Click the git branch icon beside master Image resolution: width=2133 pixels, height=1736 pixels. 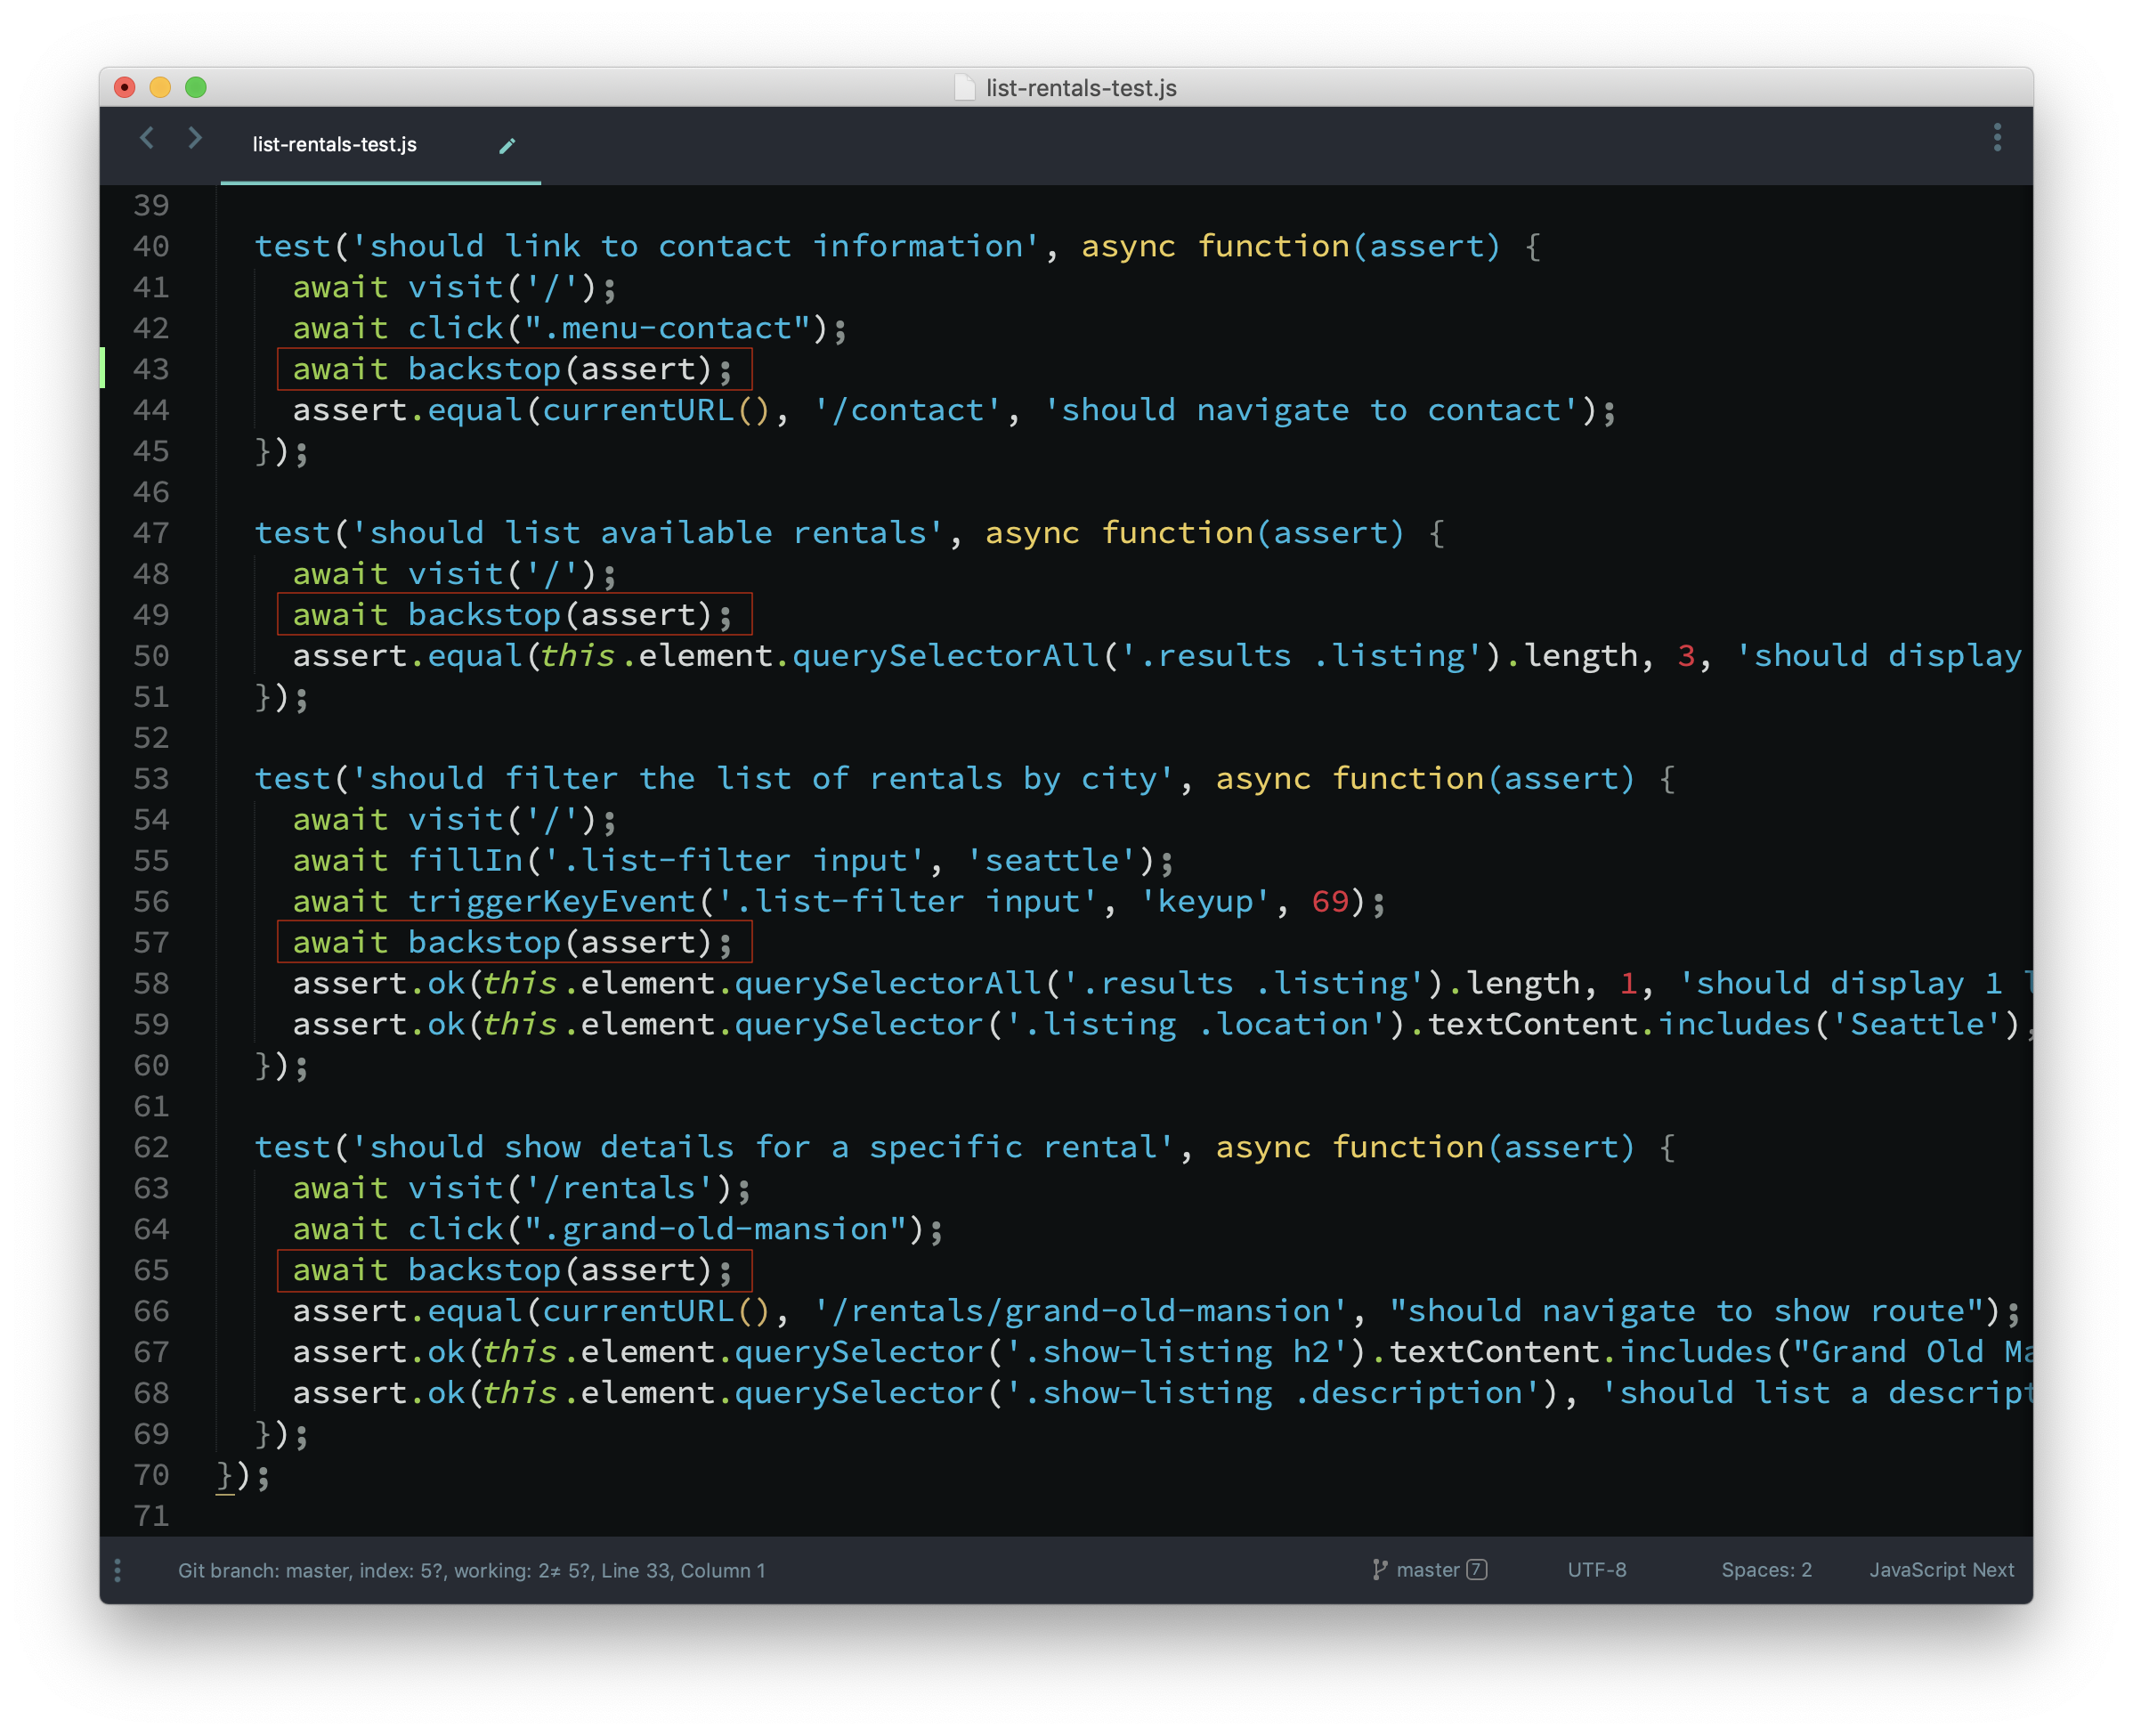tap(1380, 1570)
